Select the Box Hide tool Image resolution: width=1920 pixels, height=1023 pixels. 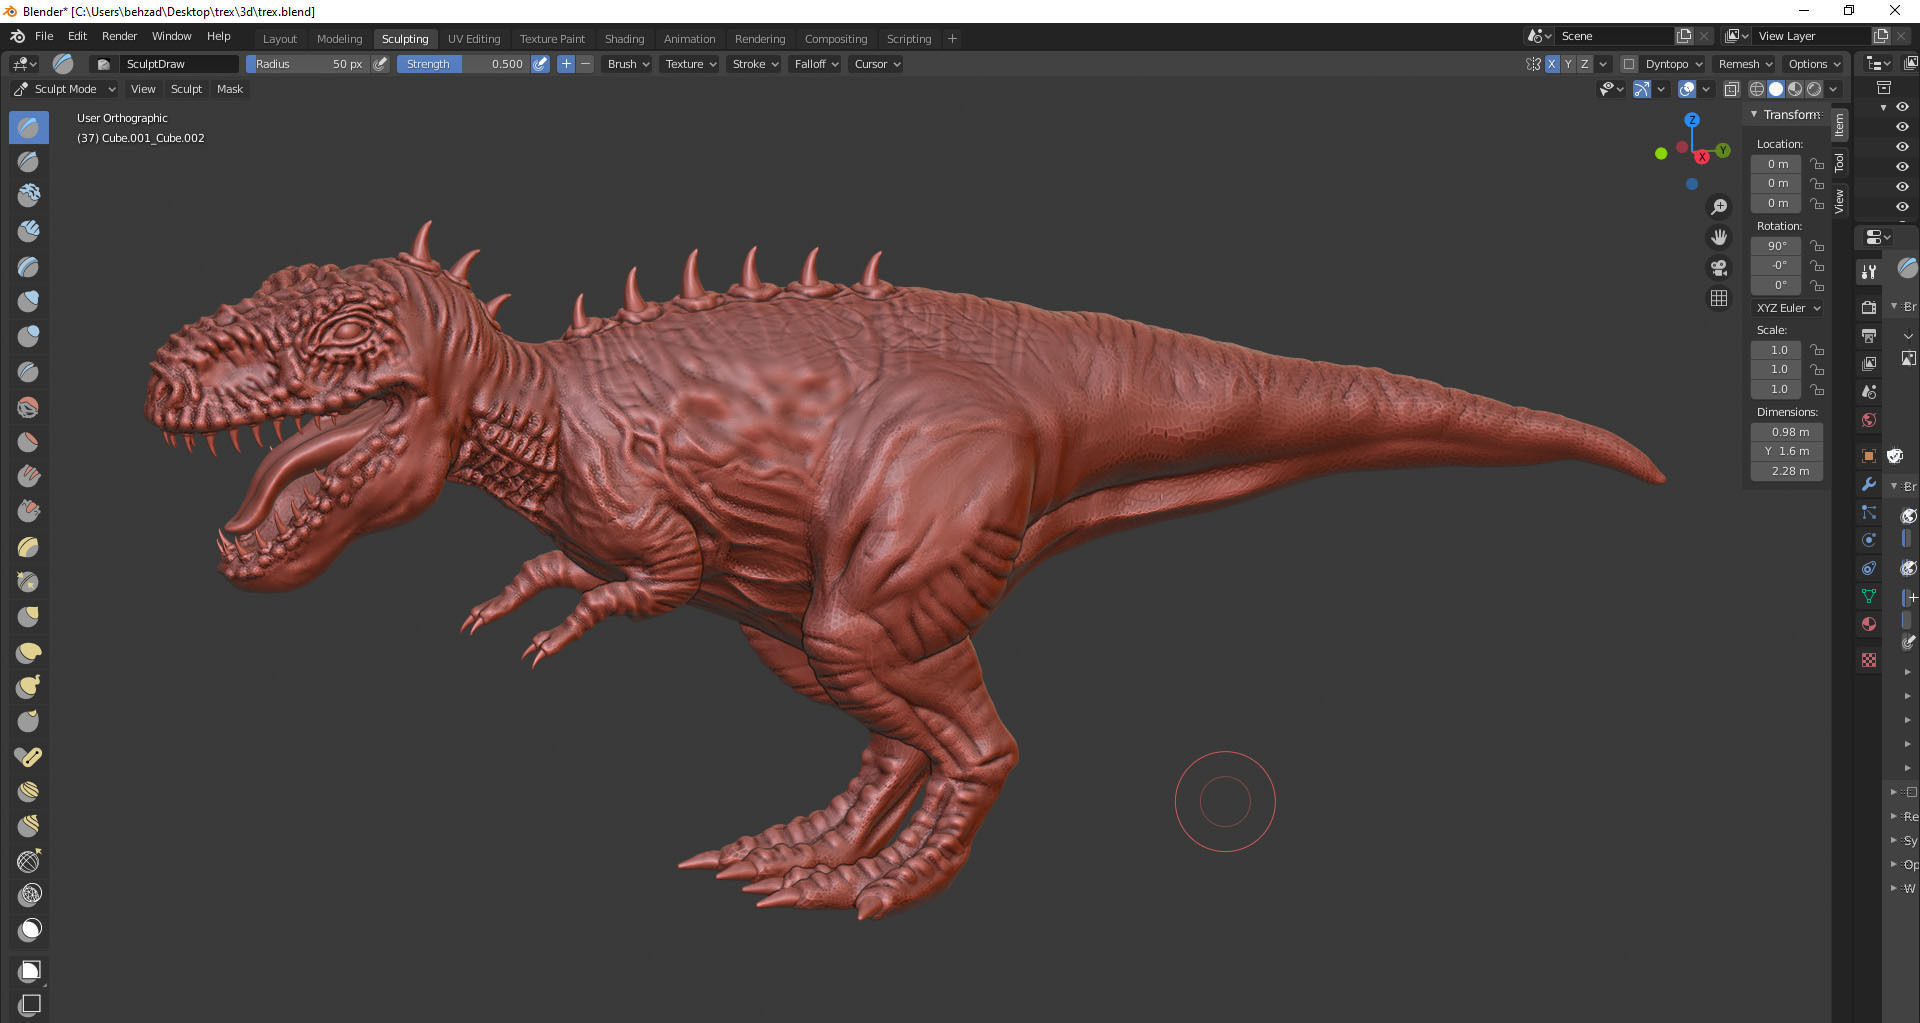(x=29, y=1004)
